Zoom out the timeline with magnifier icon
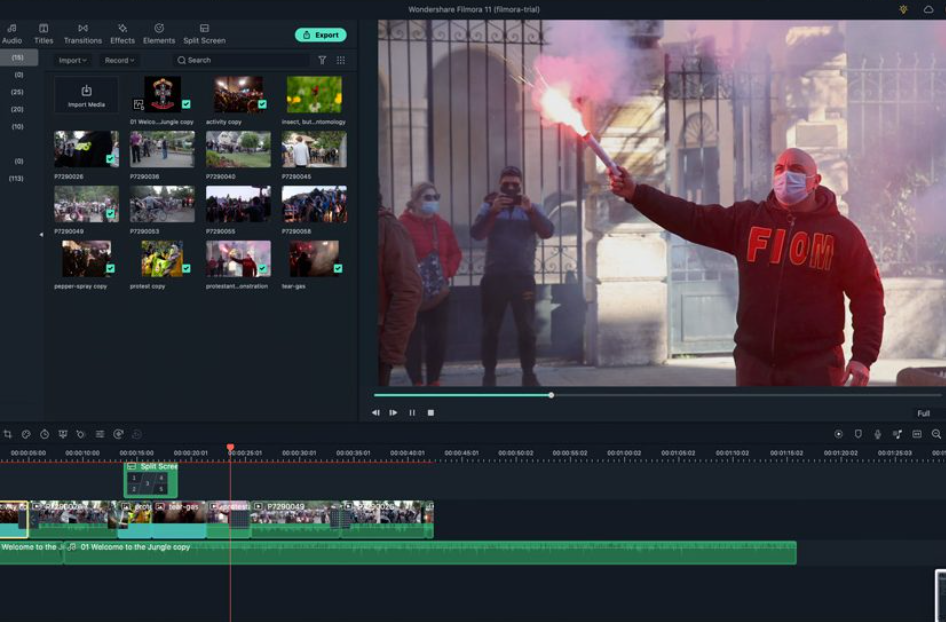 click(x=936, y=434)
